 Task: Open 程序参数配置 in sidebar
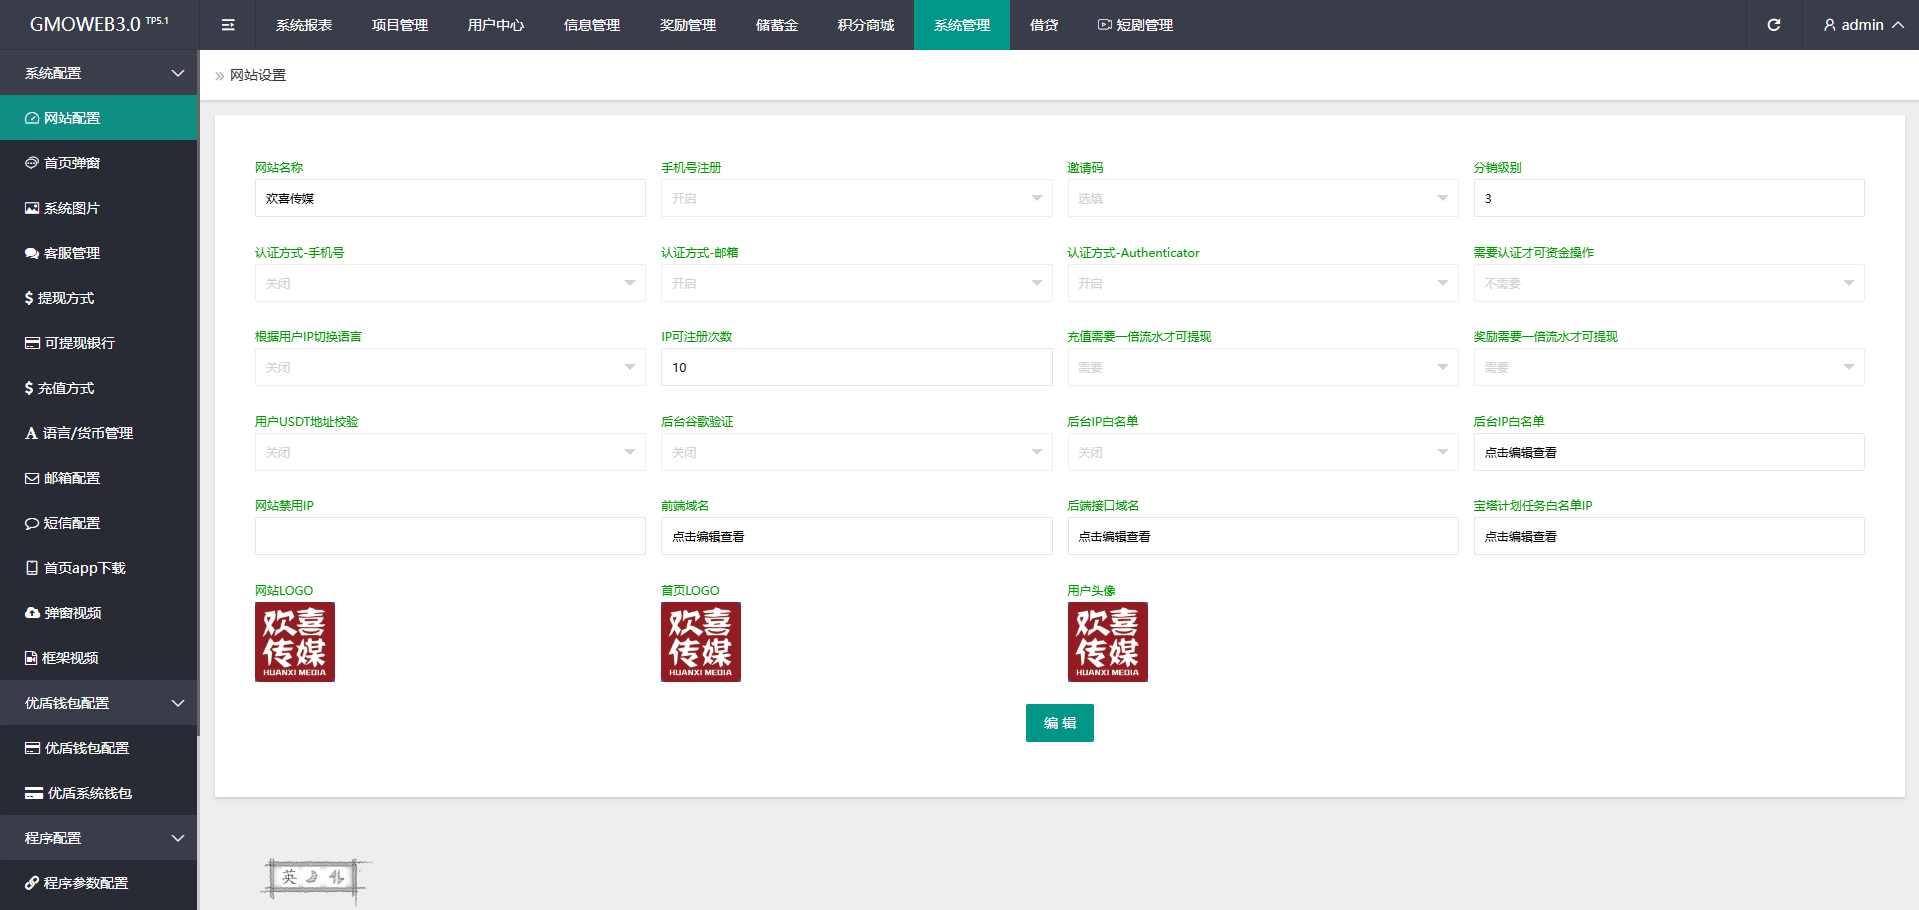pos(85,883)
